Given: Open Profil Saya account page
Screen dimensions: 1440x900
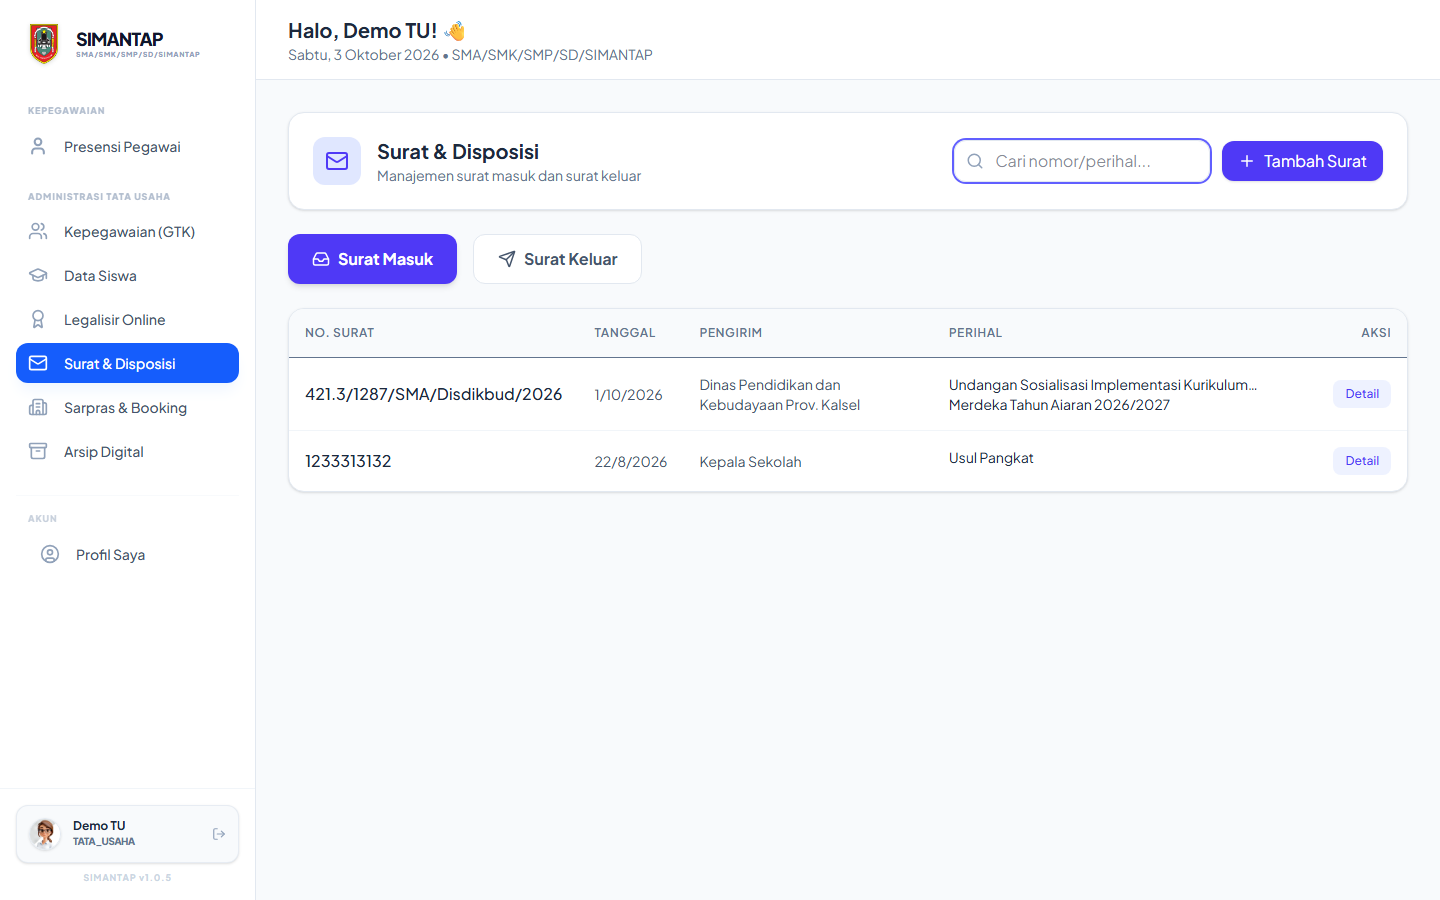Looking at the screenshot, I should tap(127, 555).
